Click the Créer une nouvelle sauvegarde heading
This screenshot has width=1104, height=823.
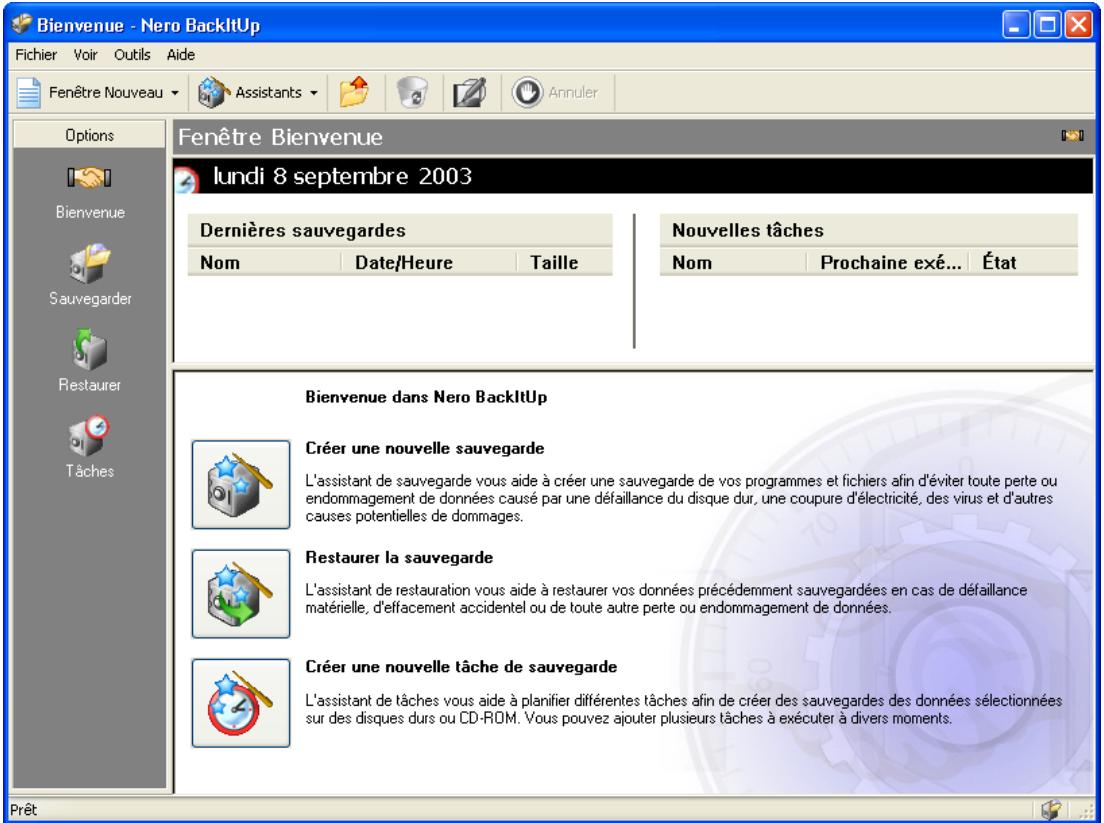tap(425, 448)
